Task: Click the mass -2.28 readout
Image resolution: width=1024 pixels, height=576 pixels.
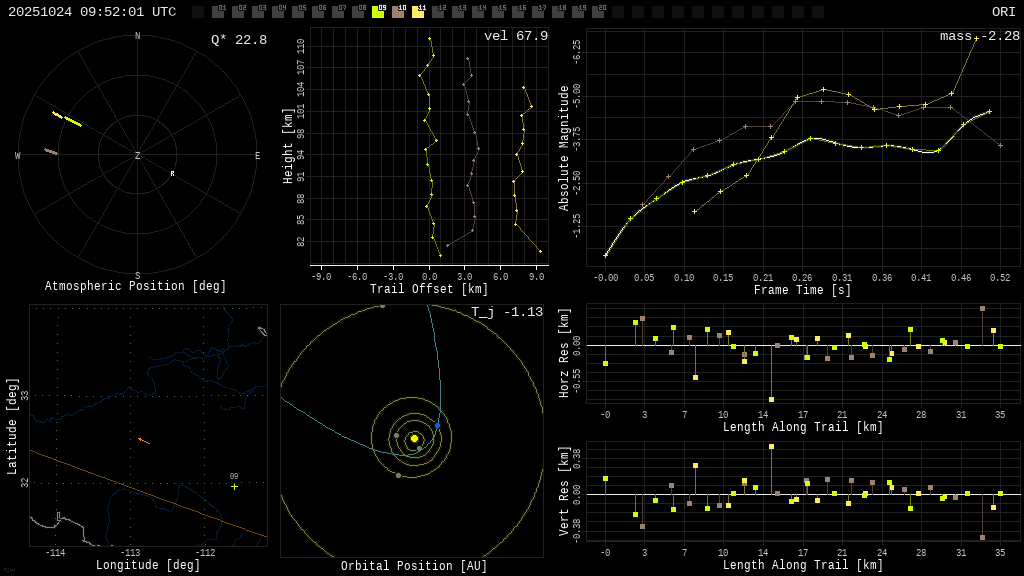Action: [979, 36]
